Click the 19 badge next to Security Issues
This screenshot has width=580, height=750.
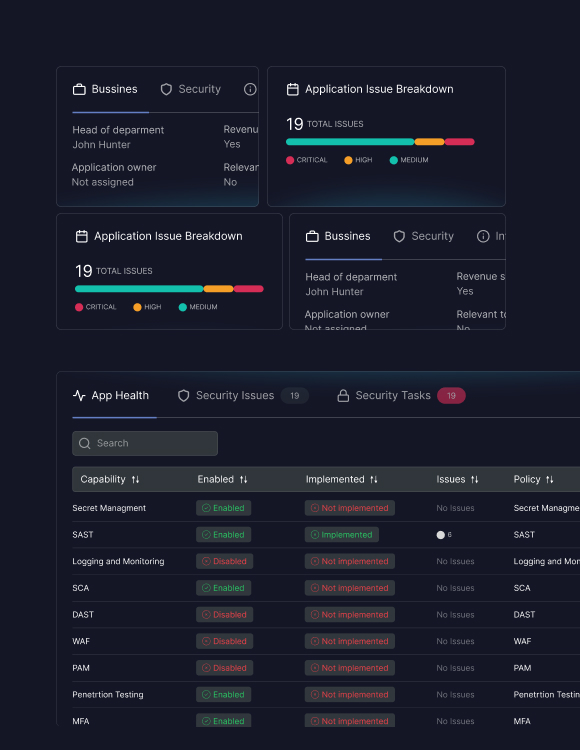pyautogui.click(x=295, y=396)
